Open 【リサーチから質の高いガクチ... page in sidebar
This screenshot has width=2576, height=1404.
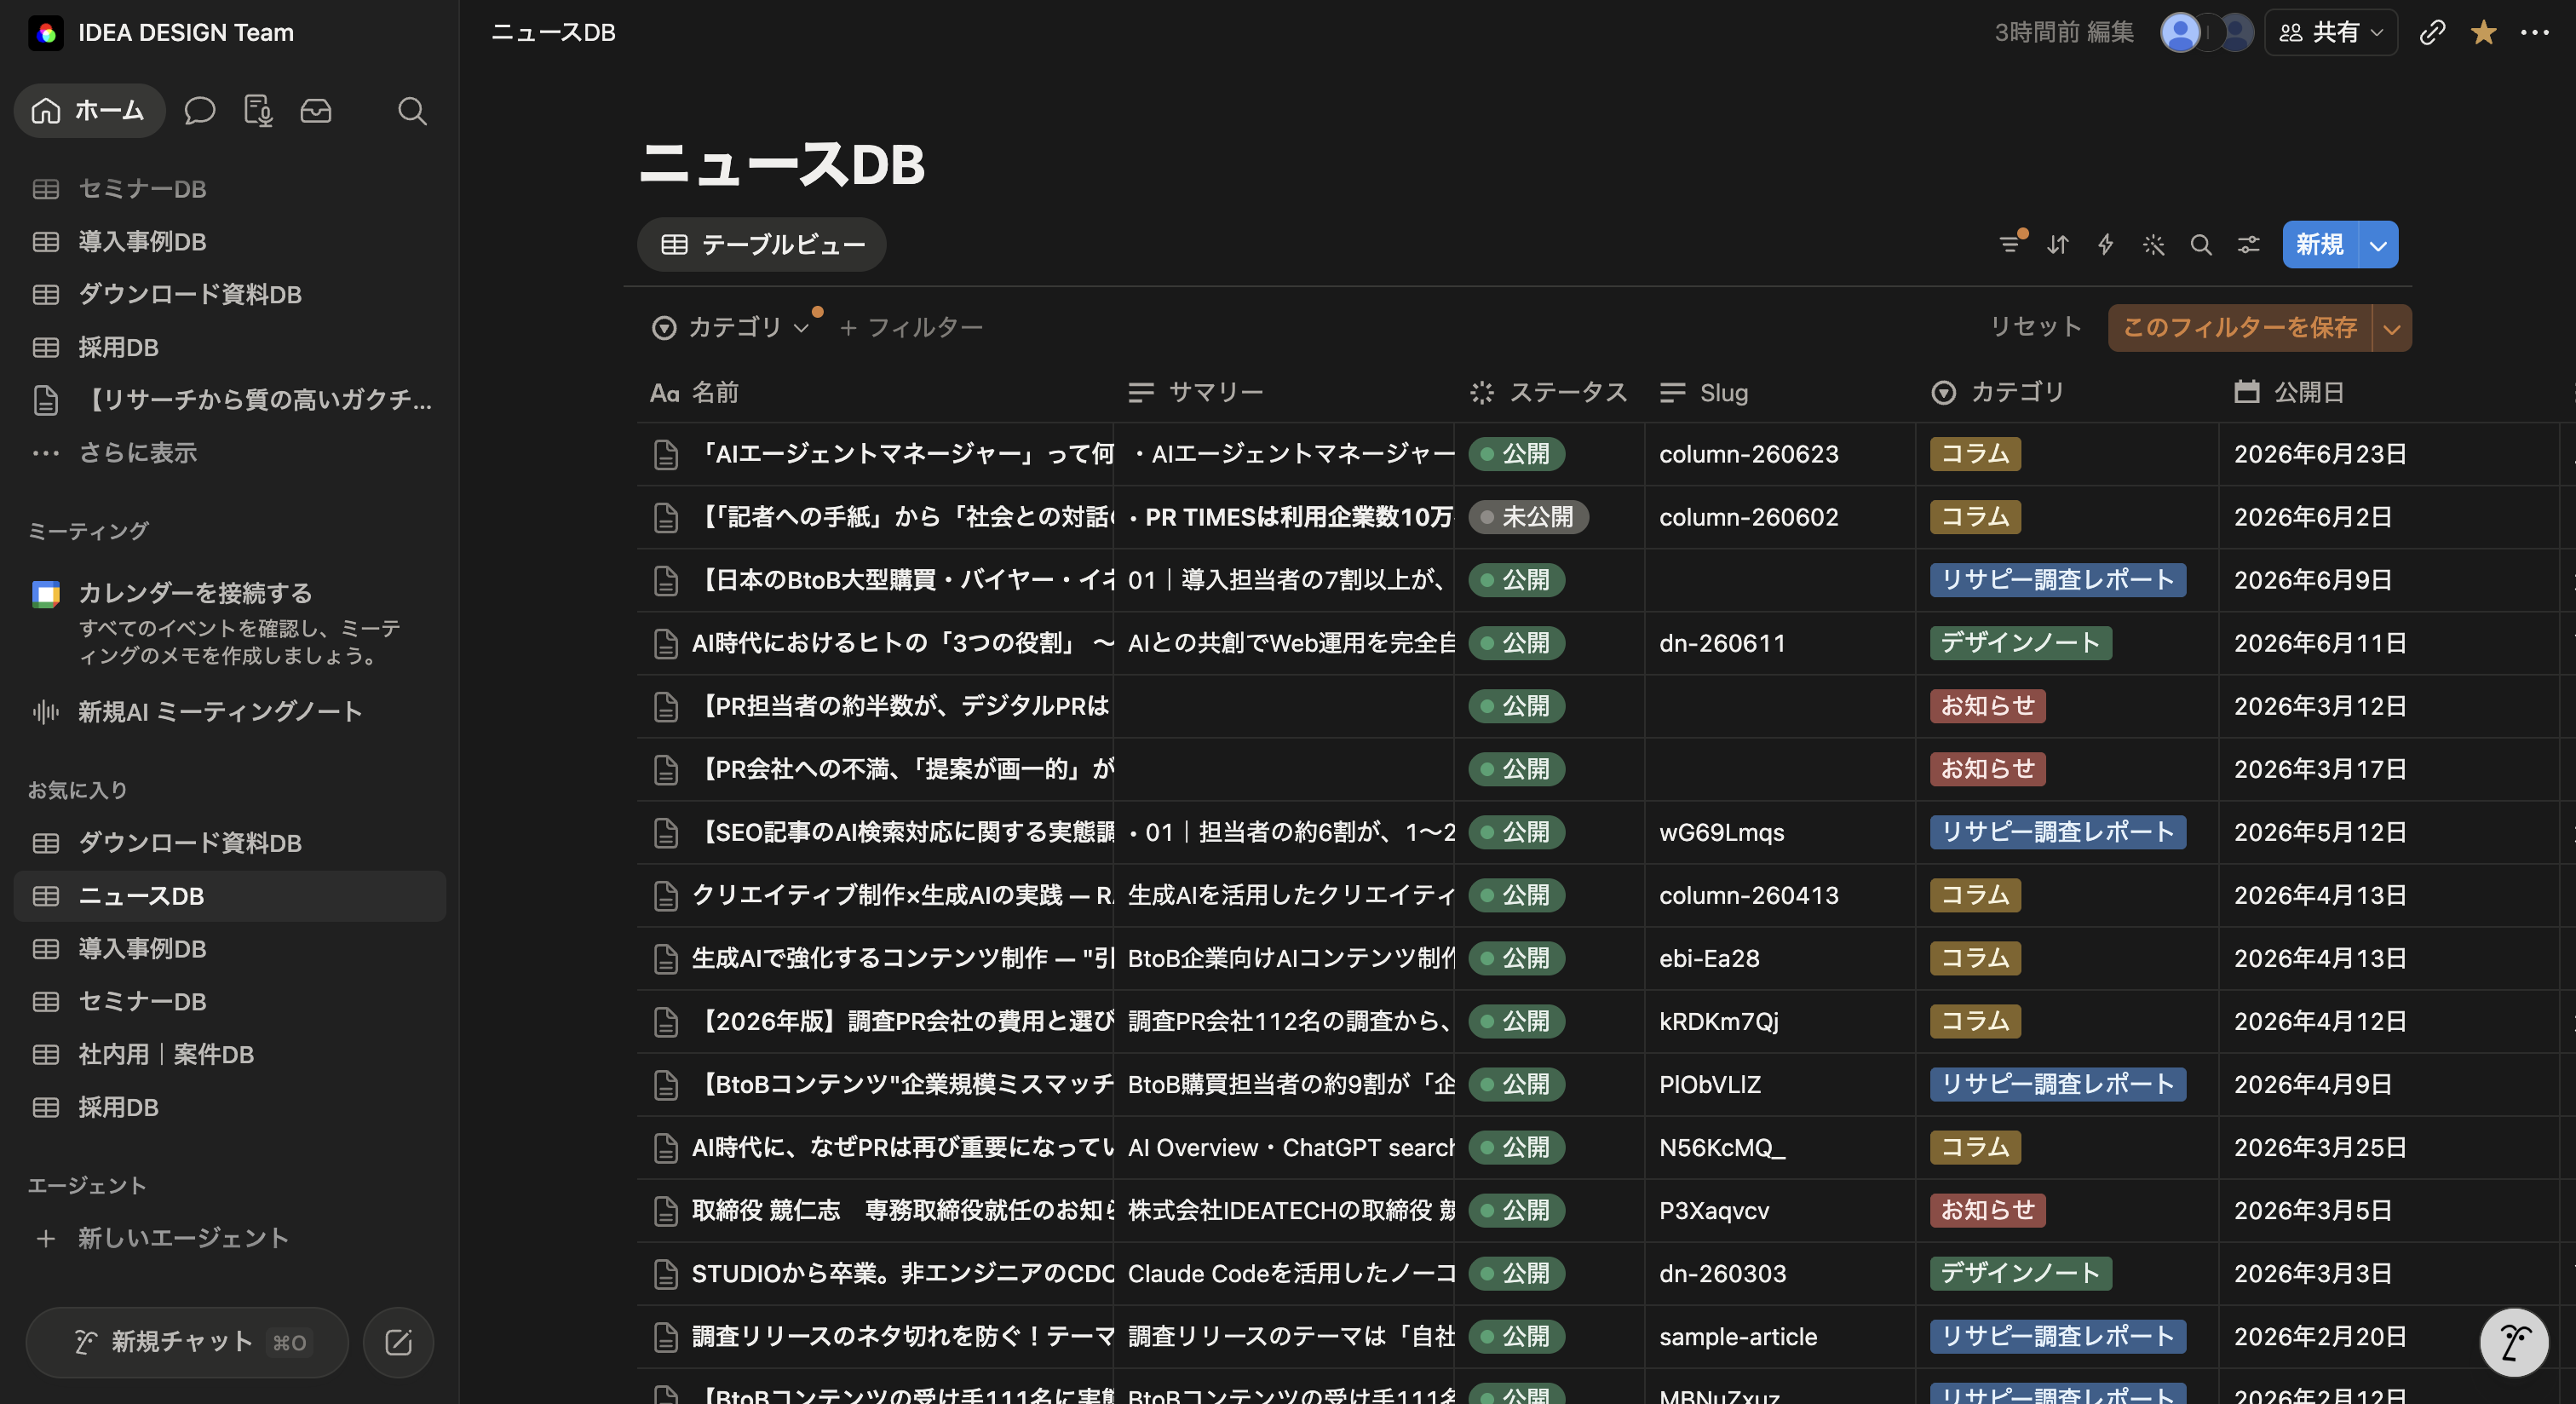pos(256,400)
